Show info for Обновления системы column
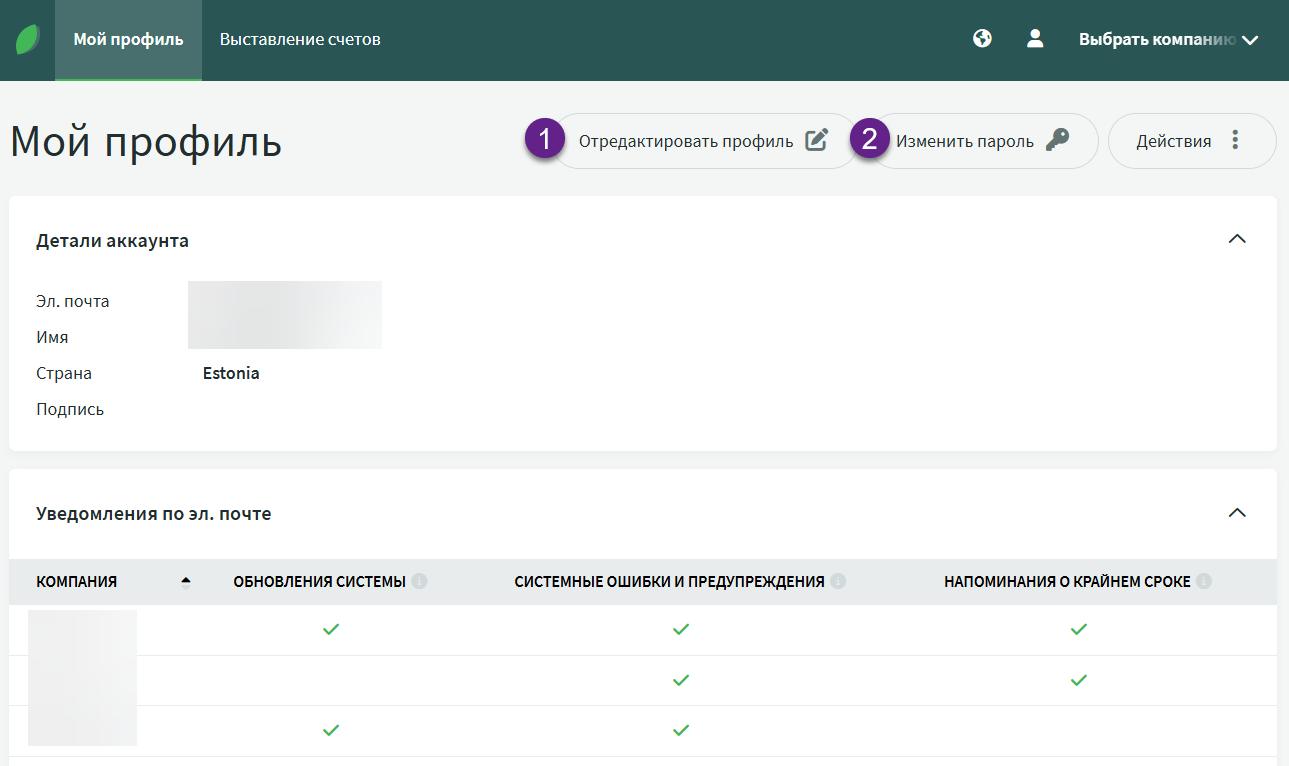The height and width of the screenshot is (766, 1289). pyautogui.click(x=419, y=581)
